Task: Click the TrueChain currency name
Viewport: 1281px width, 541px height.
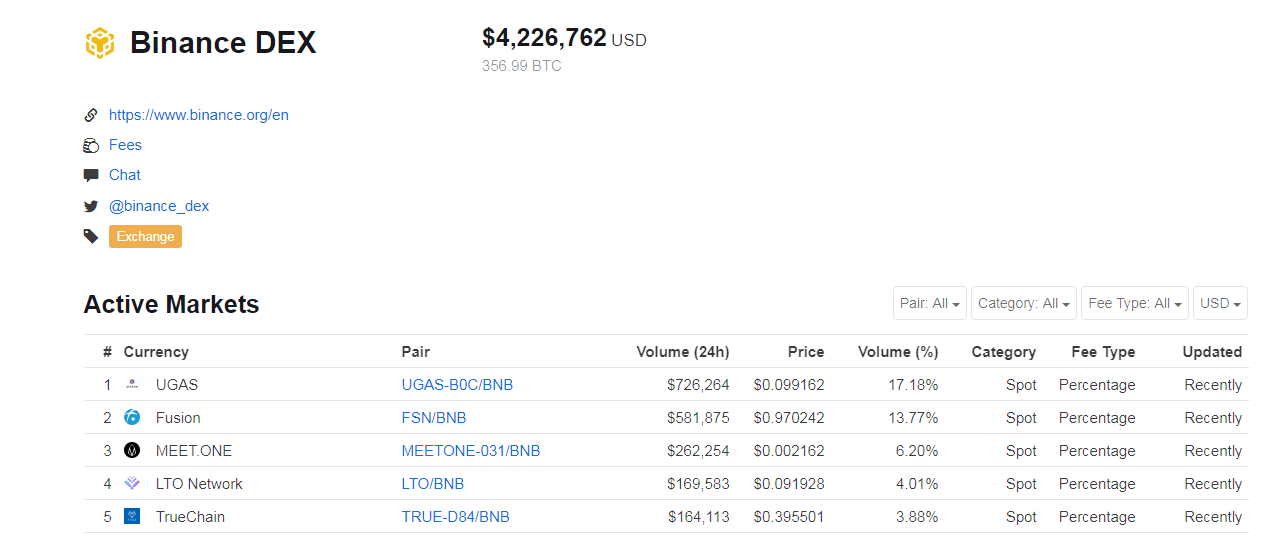Action: (x=190, y=517)
